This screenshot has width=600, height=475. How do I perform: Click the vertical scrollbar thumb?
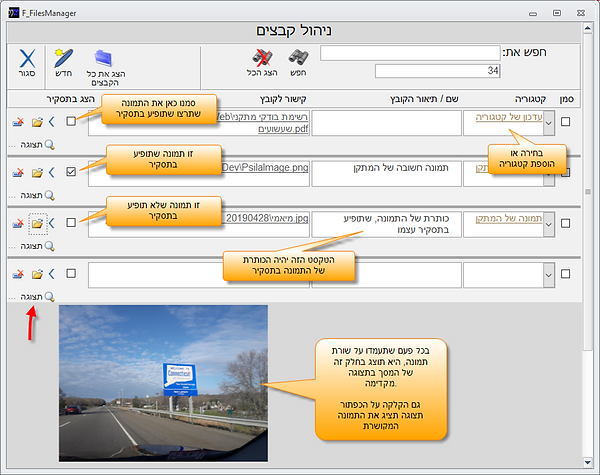click(587, 191)
